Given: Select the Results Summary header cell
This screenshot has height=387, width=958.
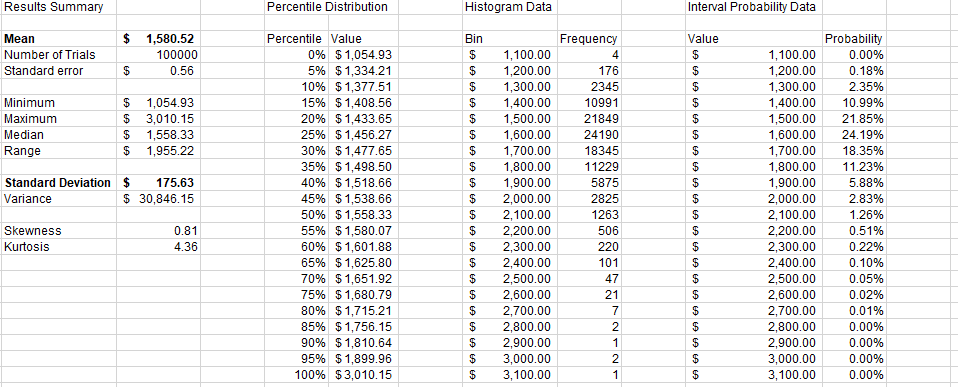Looking at the screenshot, I should (x=59, y=7).
